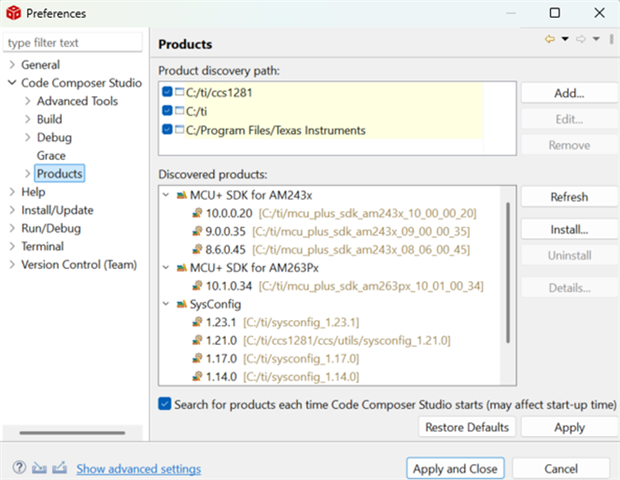Expand the Install/Update category
The image size is (620, 480).
(12, 210)
